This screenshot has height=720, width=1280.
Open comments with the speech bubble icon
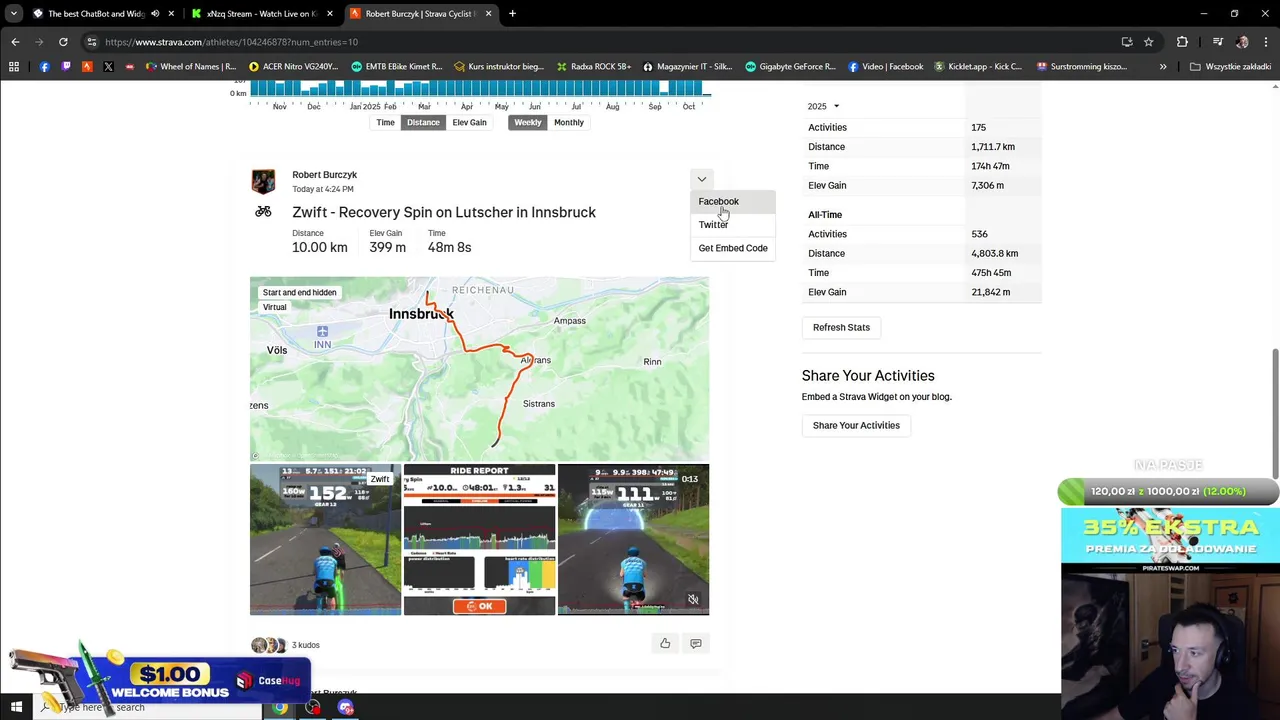[696, 644]
